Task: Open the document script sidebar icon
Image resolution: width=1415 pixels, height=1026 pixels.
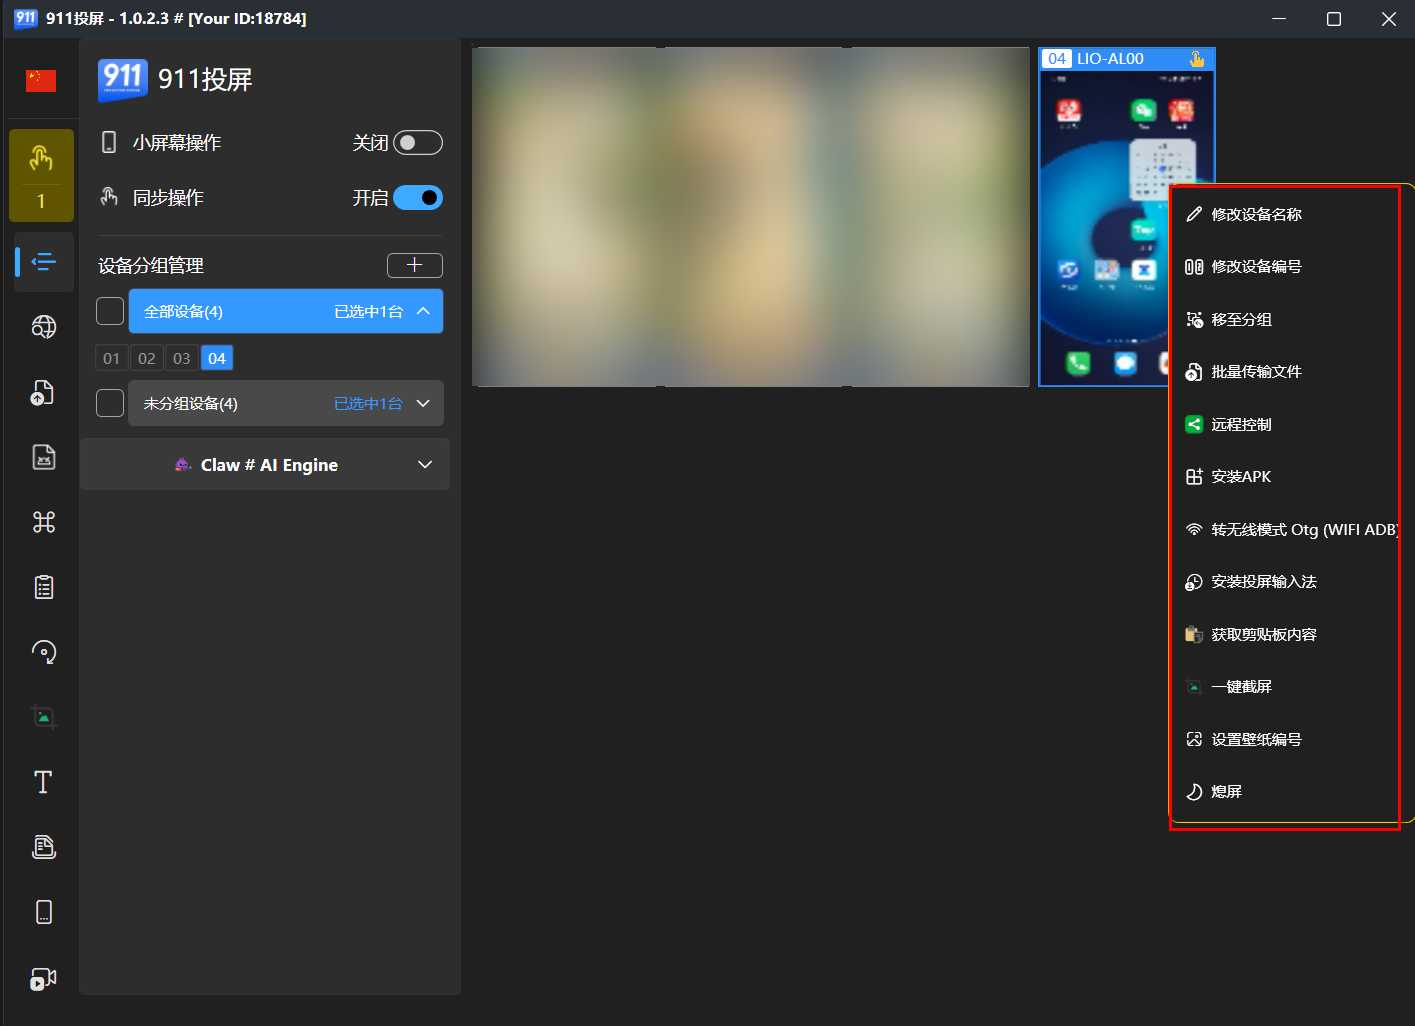Action: tap(43, 847)
